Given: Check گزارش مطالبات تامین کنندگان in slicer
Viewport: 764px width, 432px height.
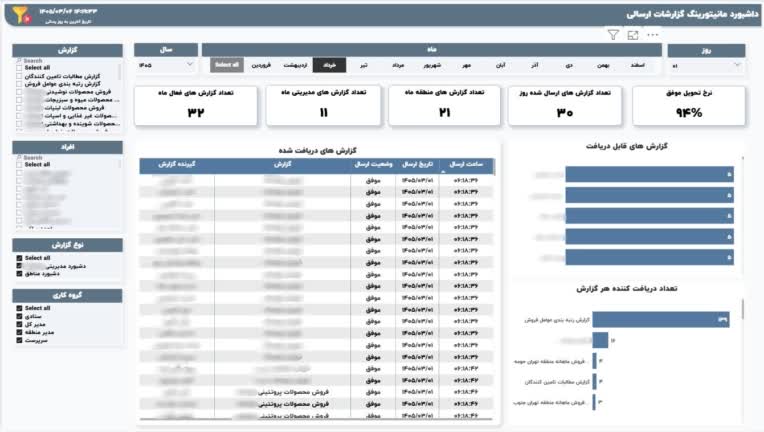Looking at the screenshot, I should click(x=19, y=76).
